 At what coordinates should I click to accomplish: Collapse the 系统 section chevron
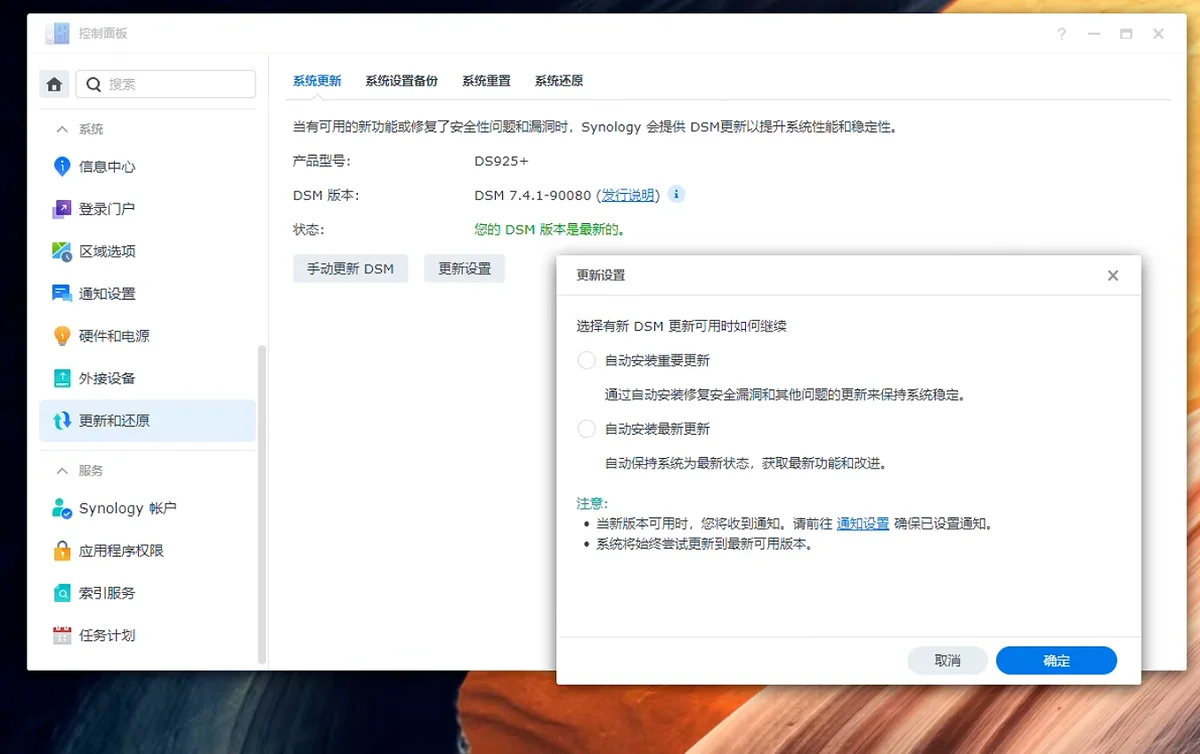pos(62,130)
